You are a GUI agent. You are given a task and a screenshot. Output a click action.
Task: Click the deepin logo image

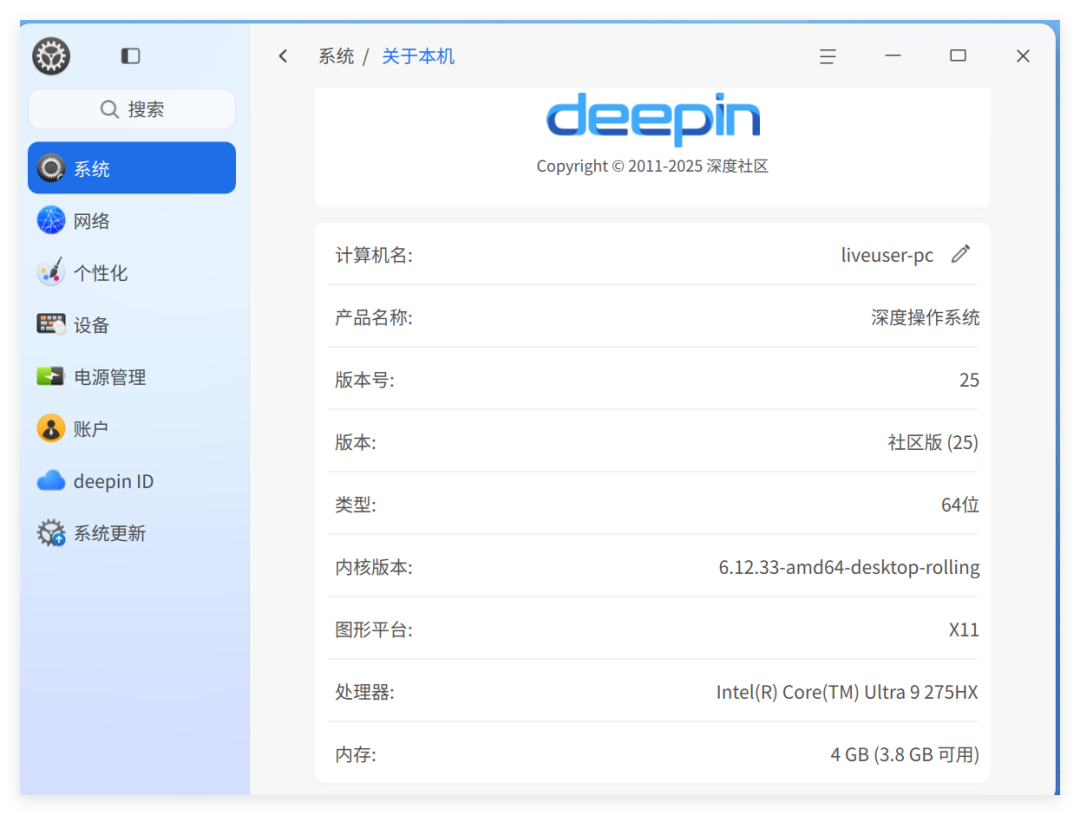coord(653,119)
